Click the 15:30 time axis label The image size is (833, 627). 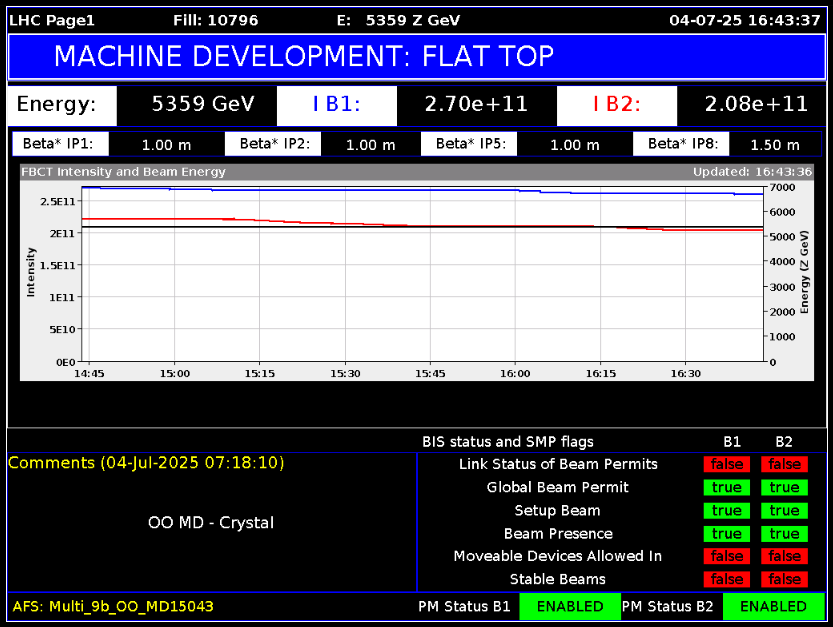[345, 374]
